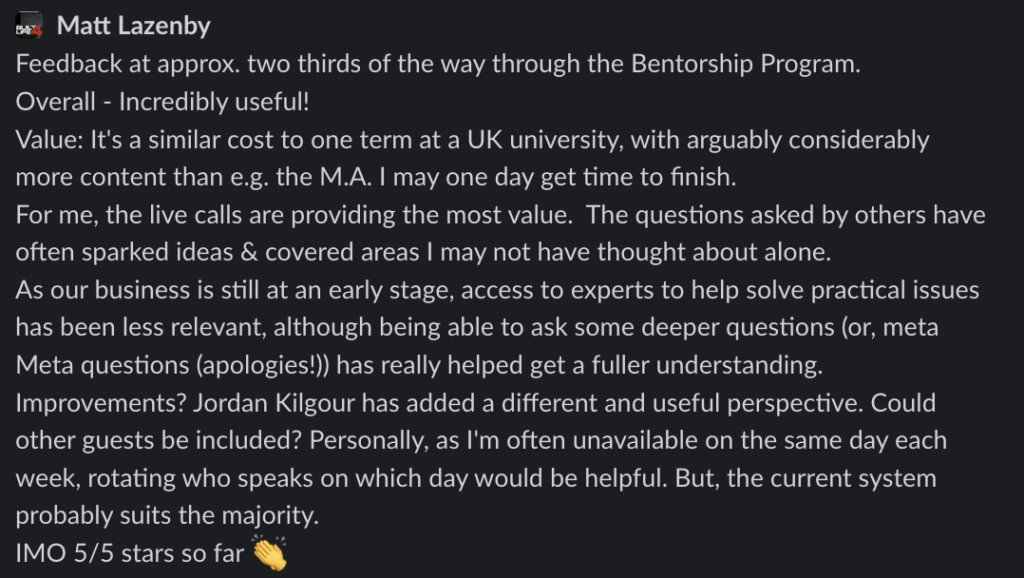The width and height of the screenshot is (1024, 578).
Task: Open the Matt Lazenby username link
Action: click(133, 26)
